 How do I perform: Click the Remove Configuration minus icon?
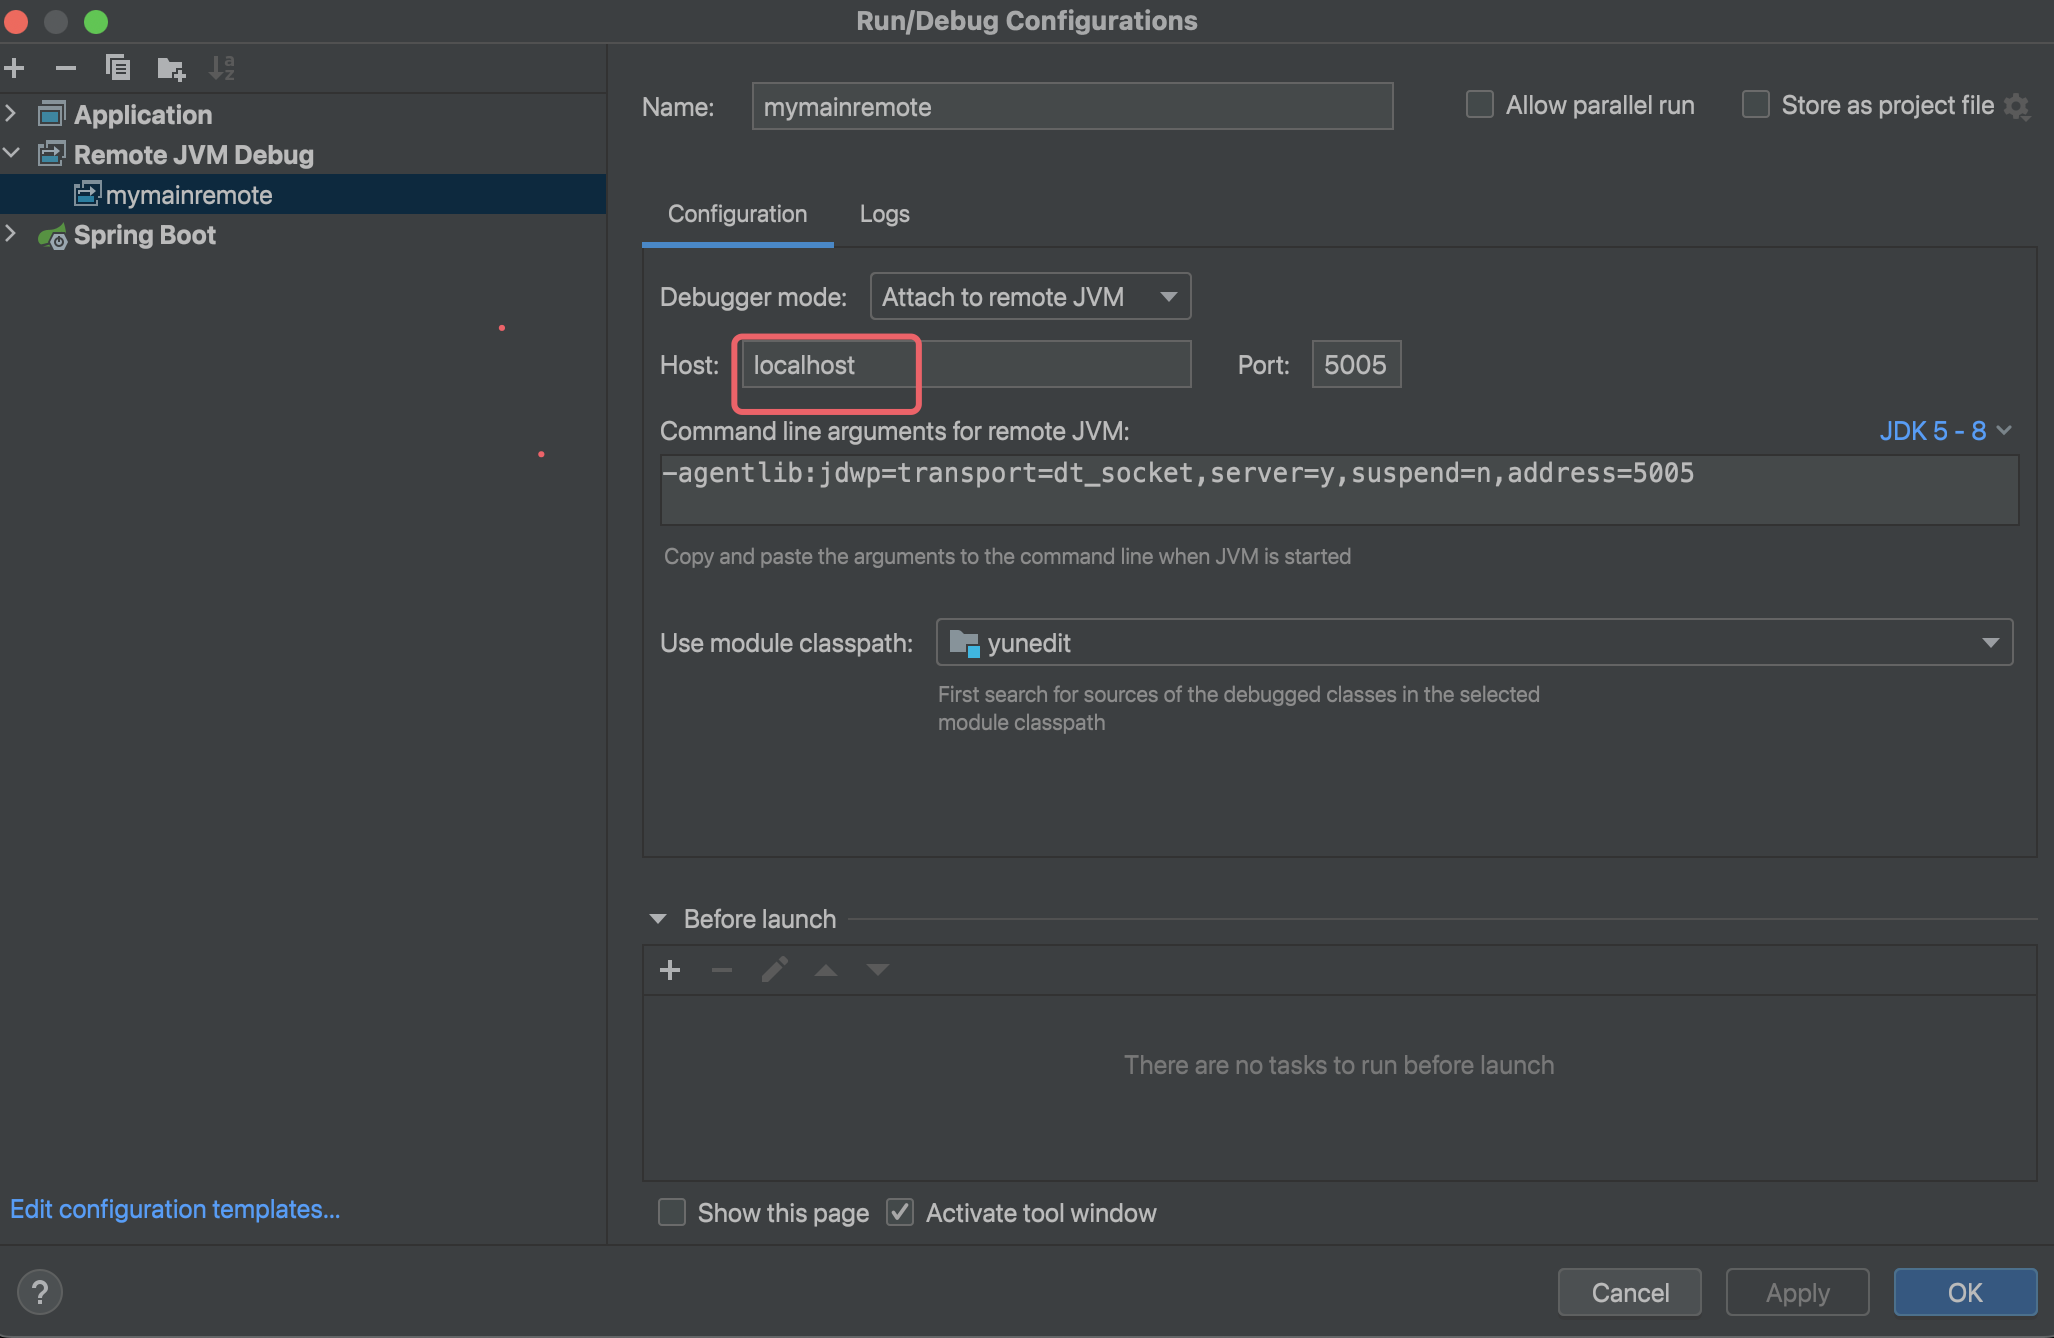pyautogui.click(x=66, y=68)
